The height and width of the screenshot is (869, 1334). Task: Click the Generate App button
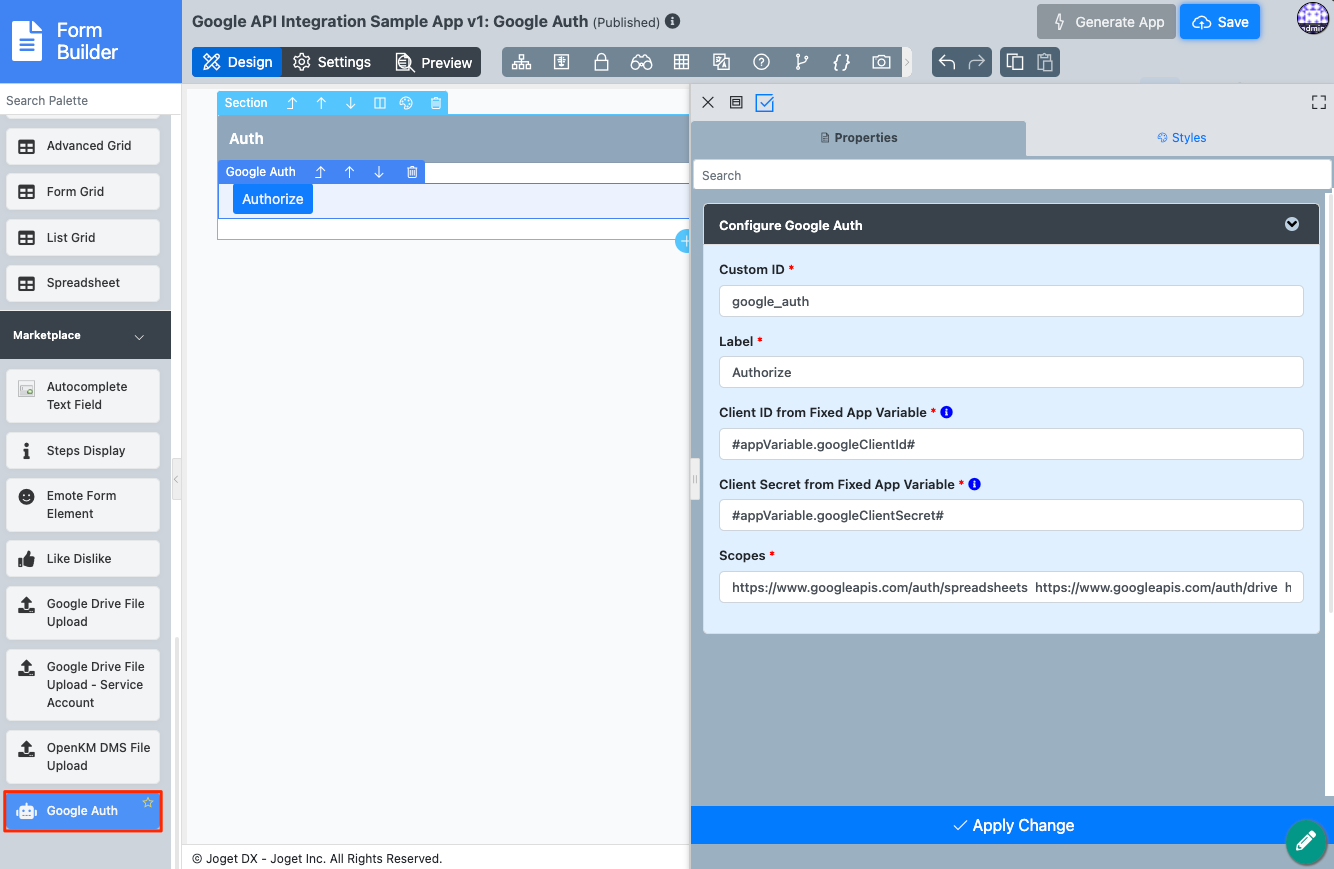[x=1107, y=22]
